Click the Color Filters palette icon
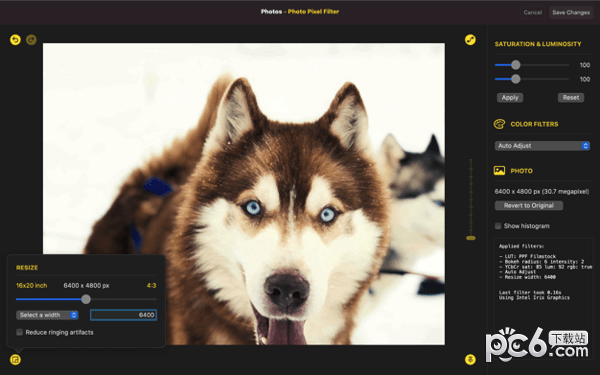The width and height of the screenshot is (600, 375). point(499,124)
